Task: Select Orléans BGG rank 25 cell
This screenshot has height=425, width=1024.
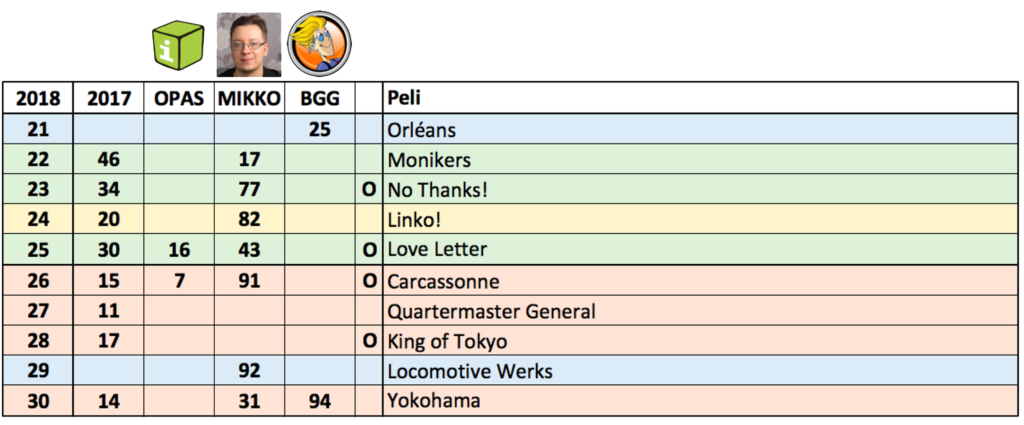Action: [319, 130]
